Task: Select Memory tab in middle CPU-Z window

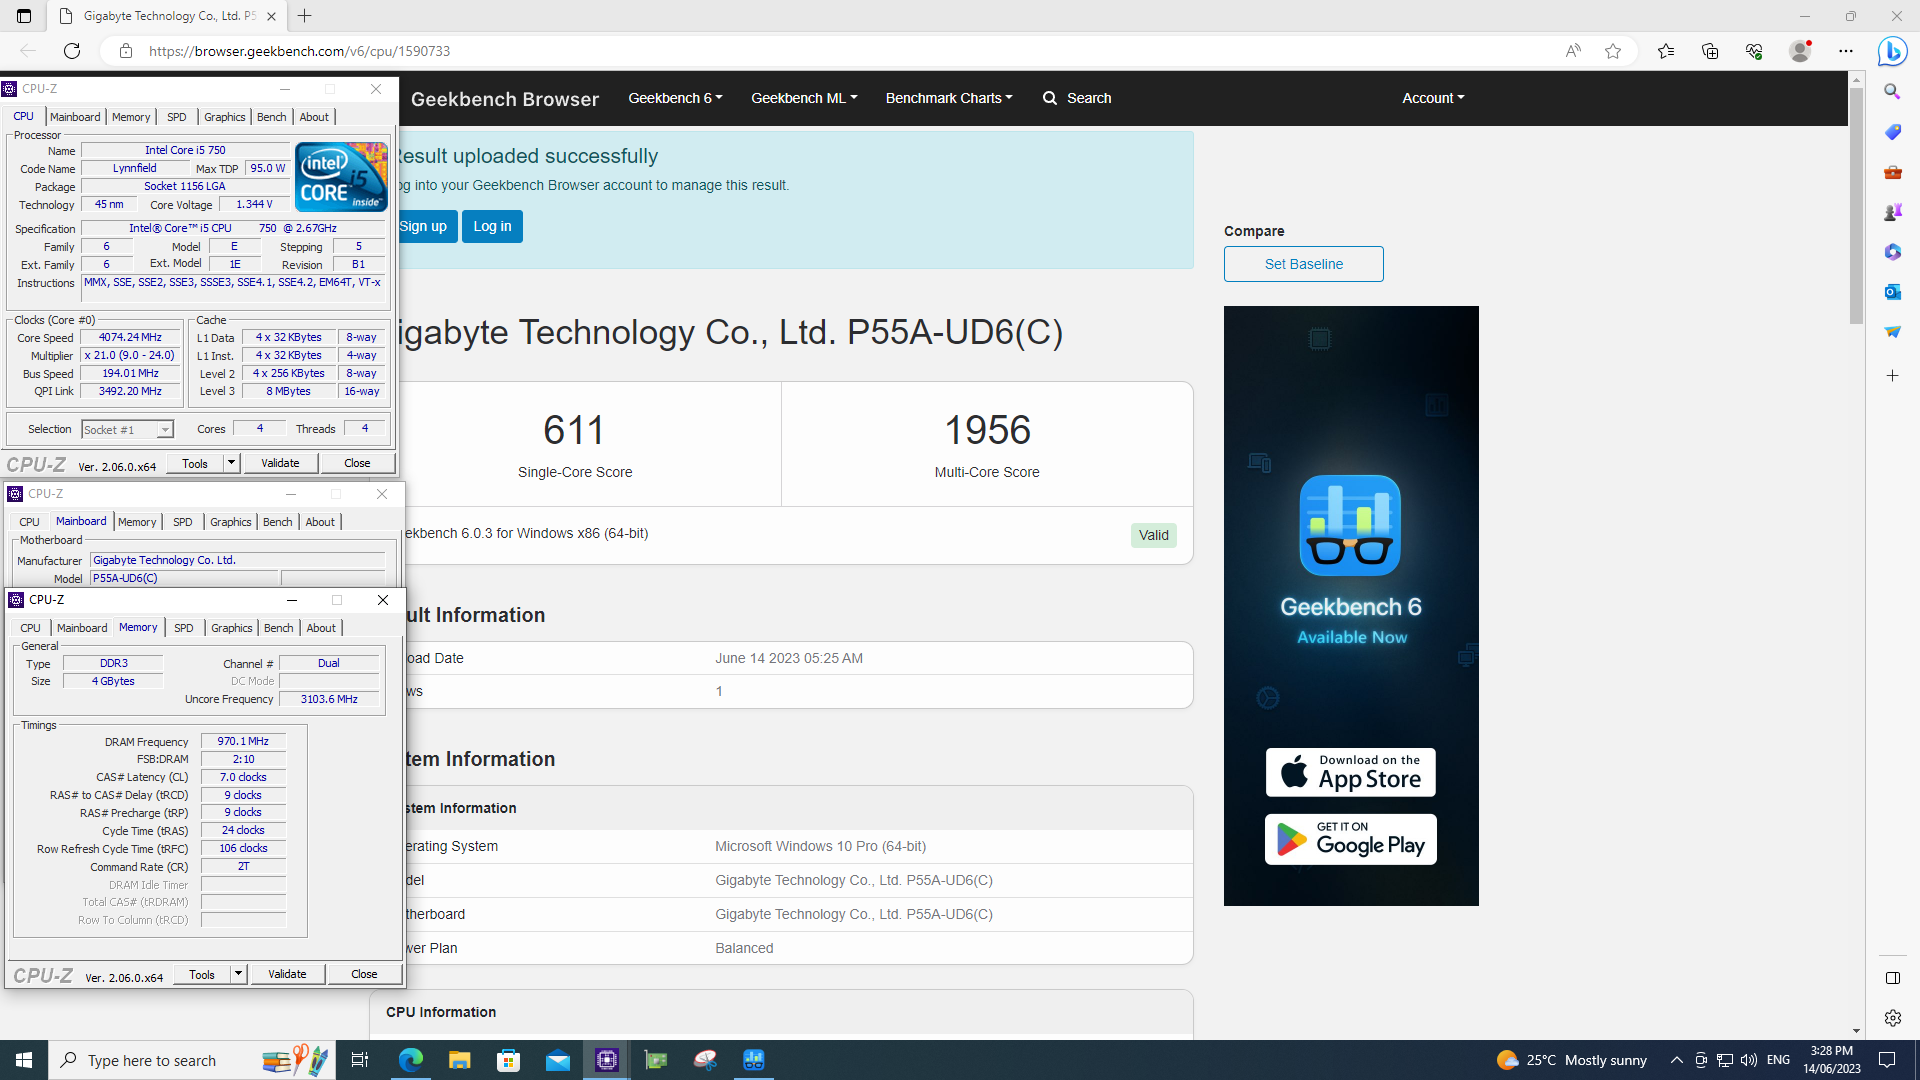Action: pyautogui.click(x=137, y=522)
